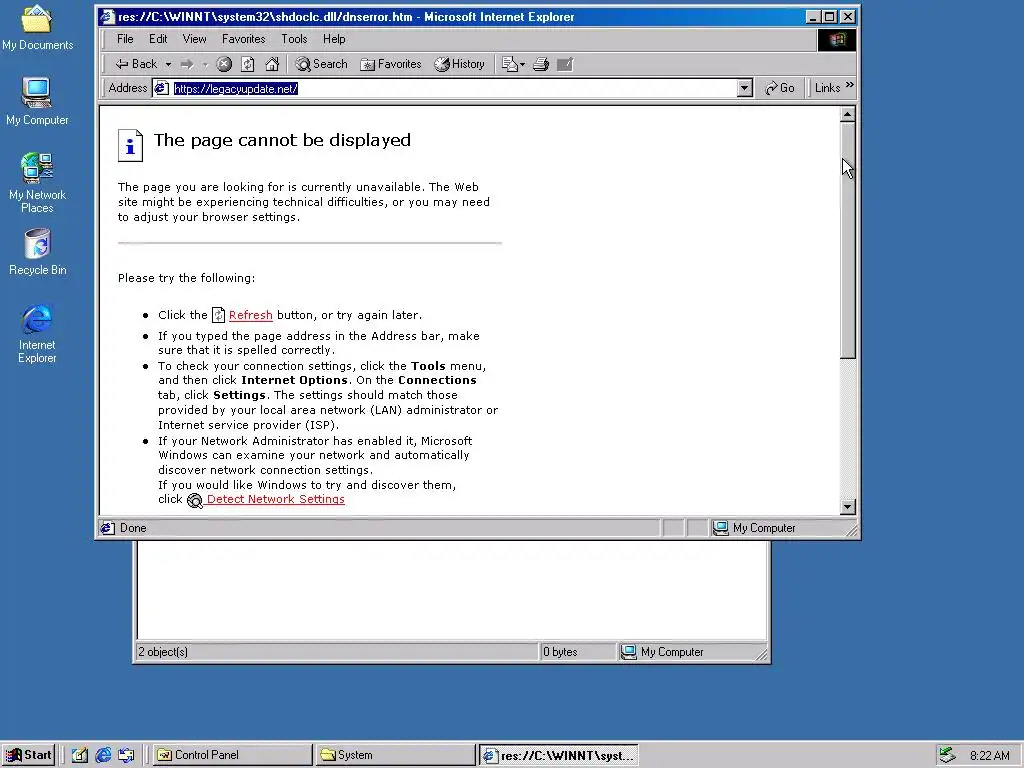Viewport: 1024px width, 768px height.
Task: Select My Computer desktop icon
Action: [37, 101]
